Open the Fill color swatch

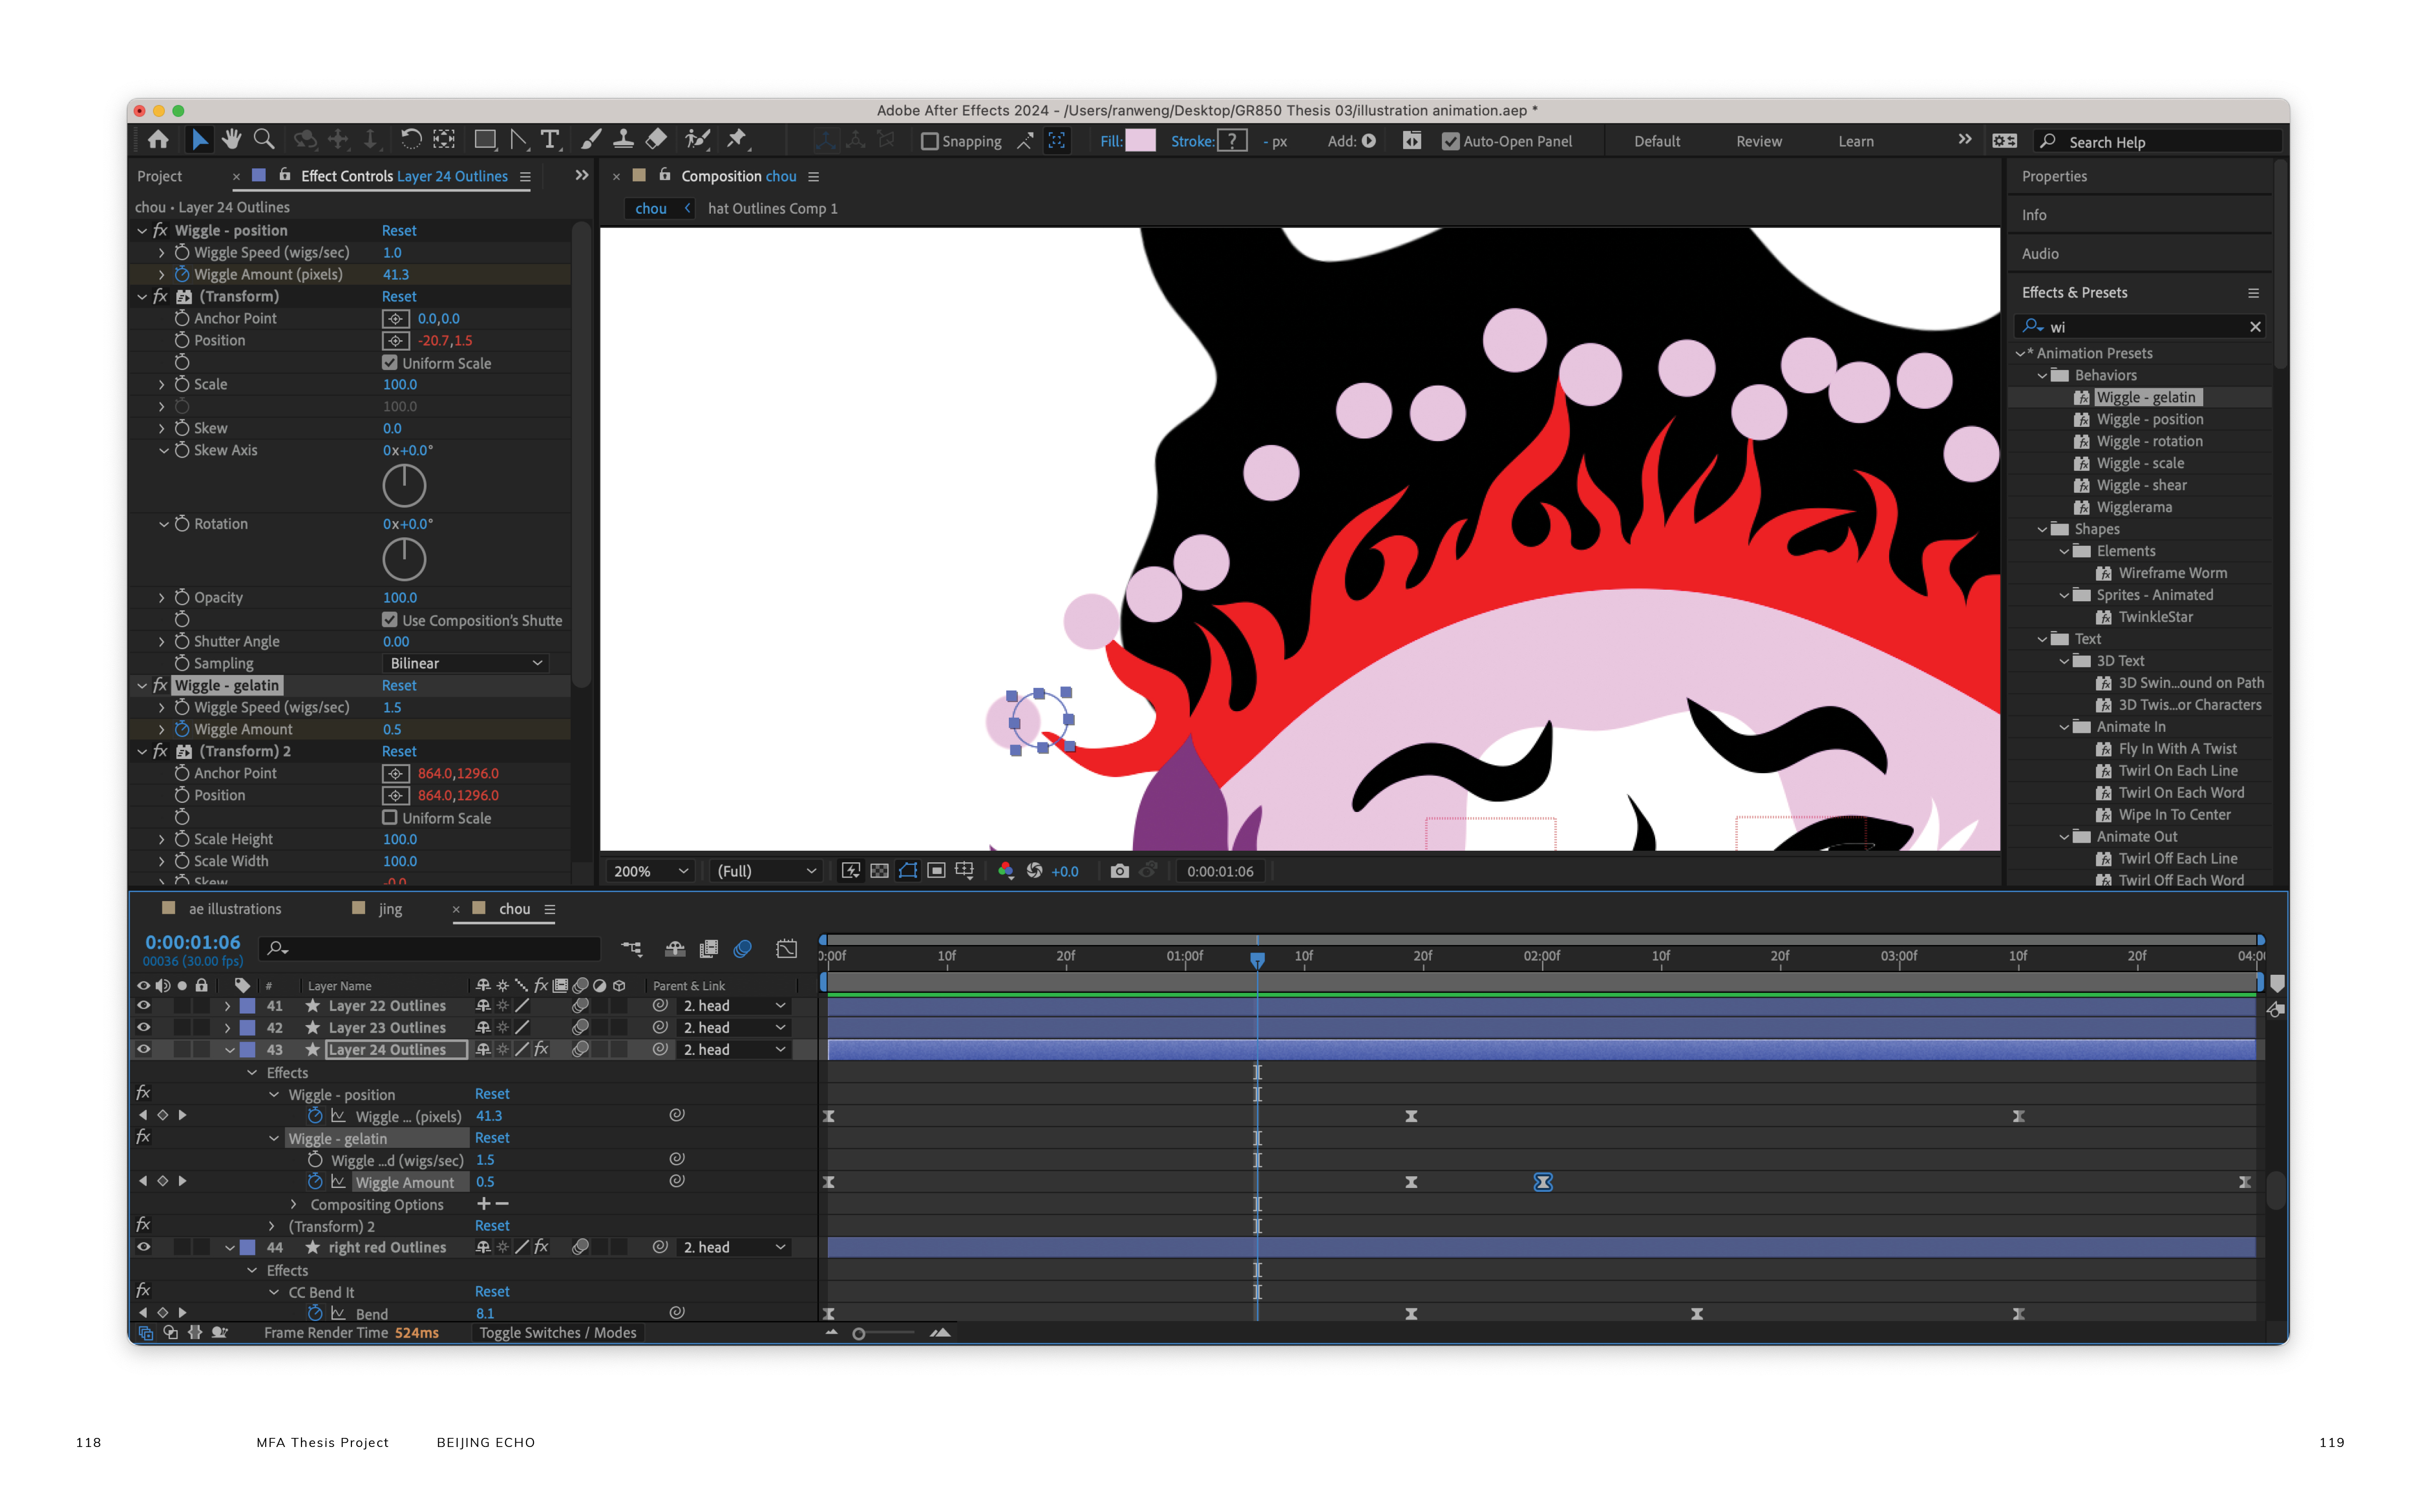pyautogui.click(x=1140, y=141)
